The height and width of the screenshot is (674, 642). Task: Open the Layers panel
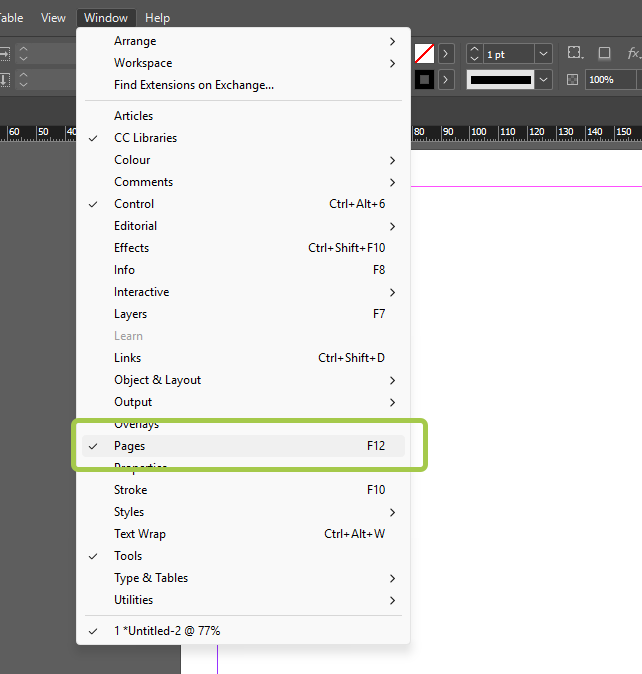243,314
